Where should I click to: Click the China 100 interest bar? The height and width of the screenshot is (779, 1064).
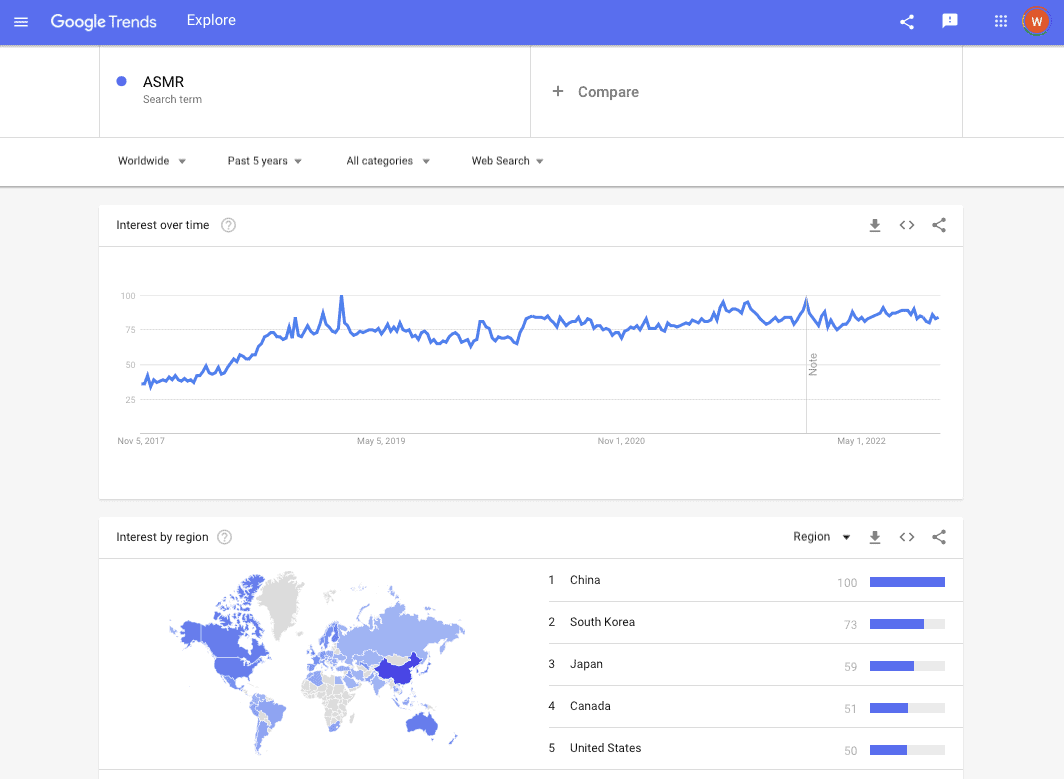907,582
